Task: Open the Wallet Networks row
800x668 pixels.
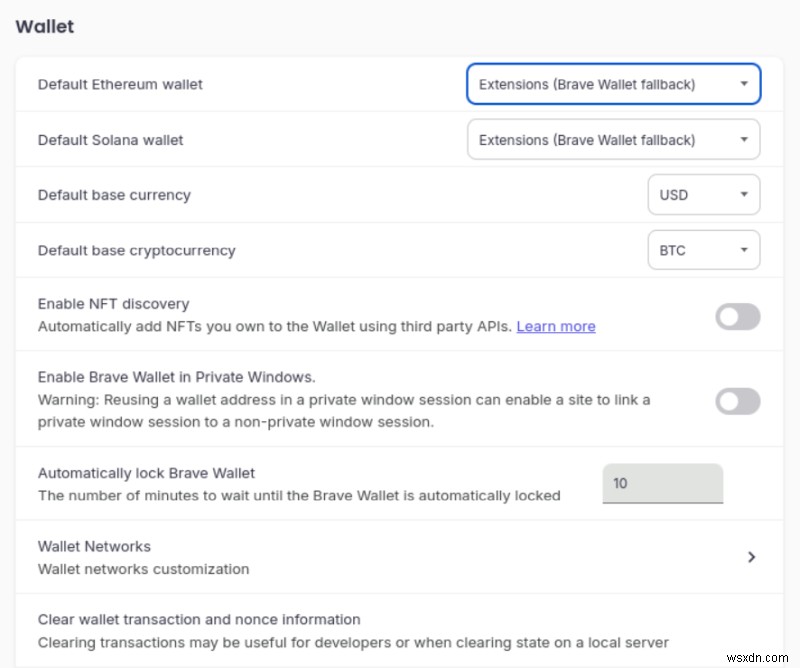Action: point(399,557)
